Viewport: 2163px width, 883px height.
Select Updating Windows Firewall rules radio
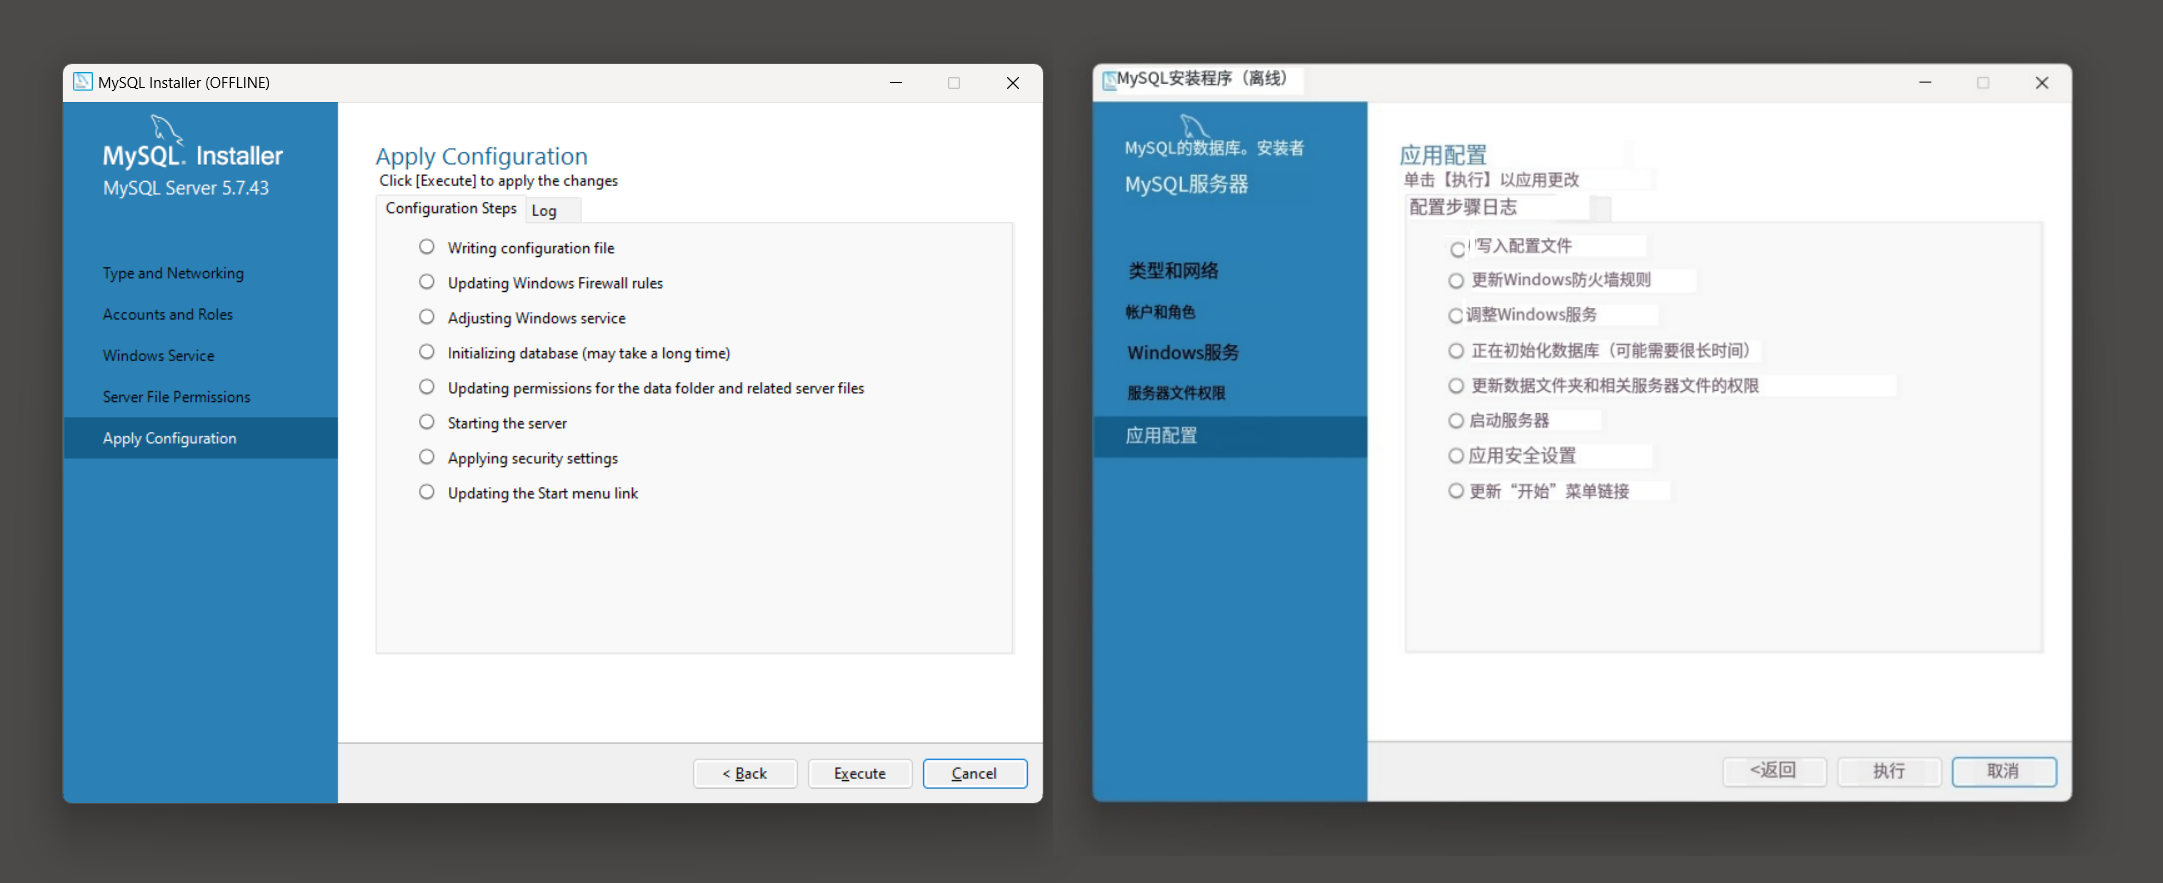pos(427,282)
